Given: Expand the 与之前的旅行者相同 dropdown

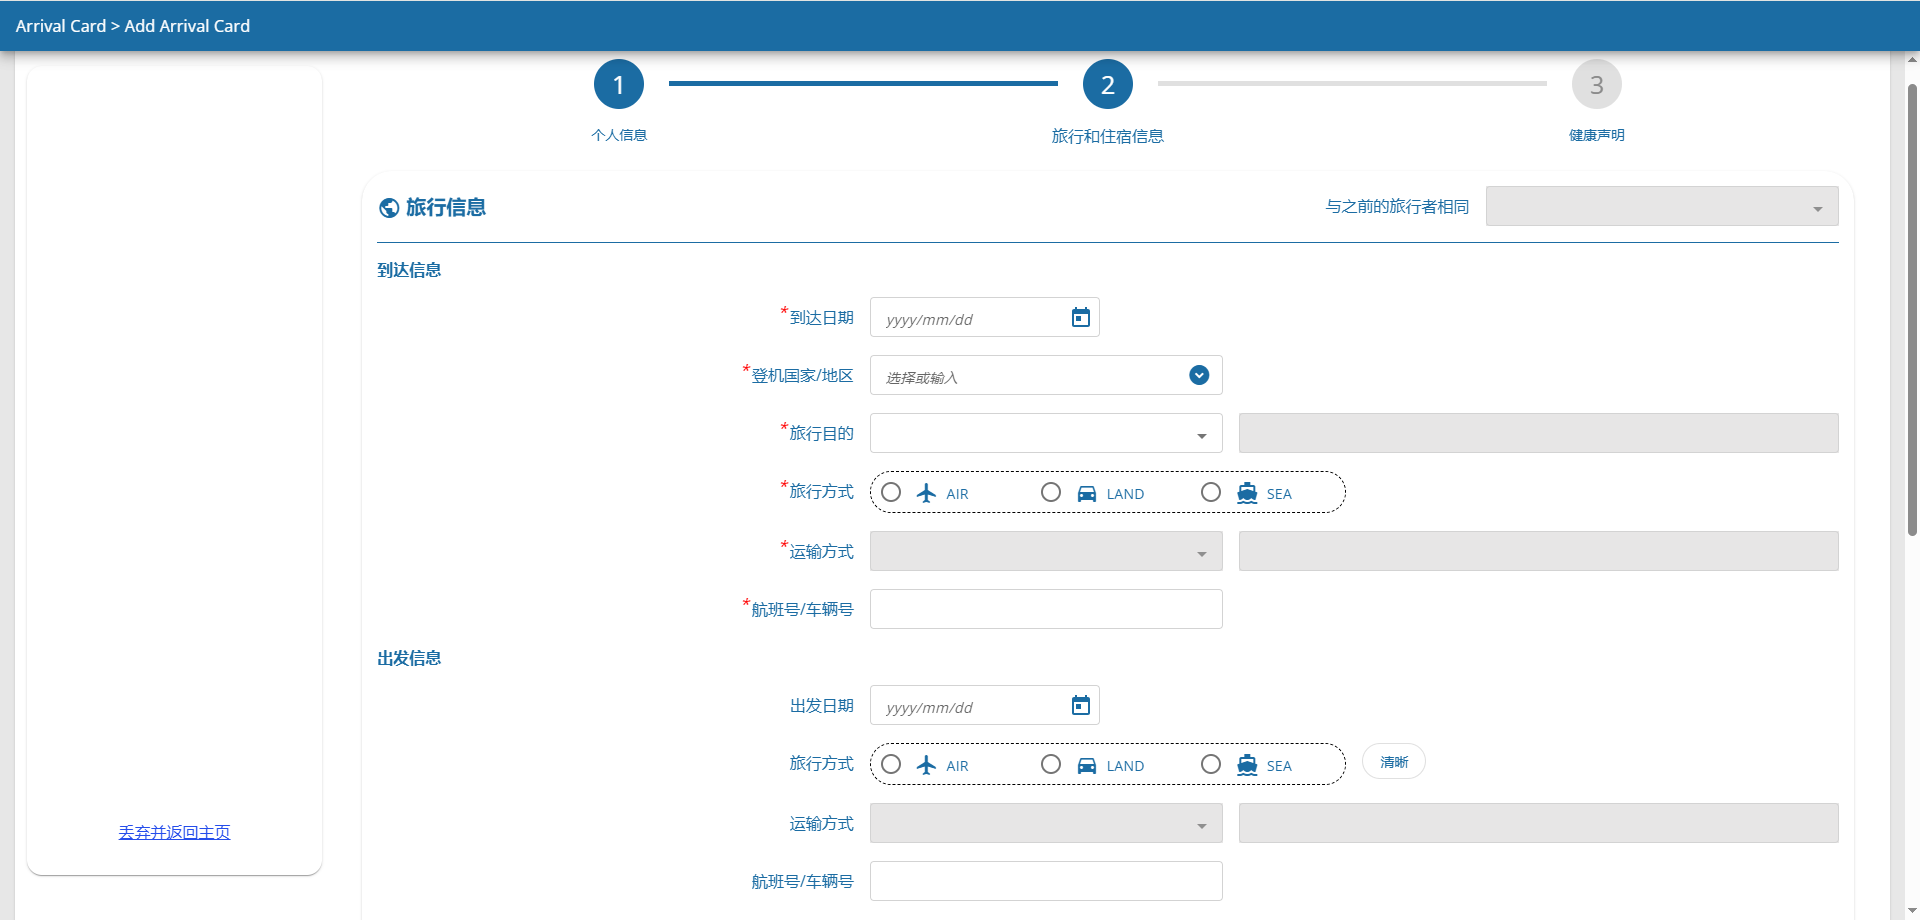Looking at the screenshot, I should [1661, 207].
